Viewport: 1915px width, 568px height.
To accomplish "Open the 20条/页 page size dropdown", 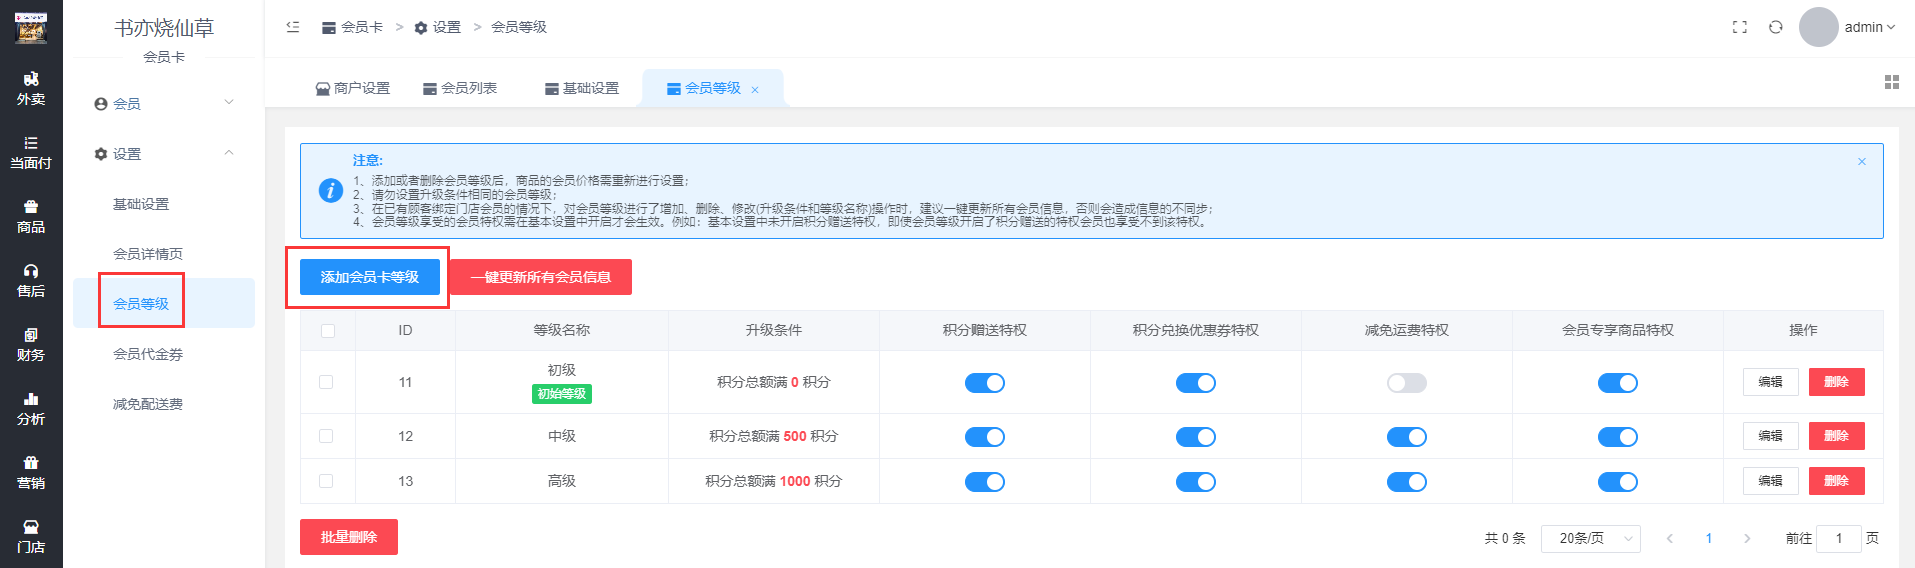I will (1590, 538).
